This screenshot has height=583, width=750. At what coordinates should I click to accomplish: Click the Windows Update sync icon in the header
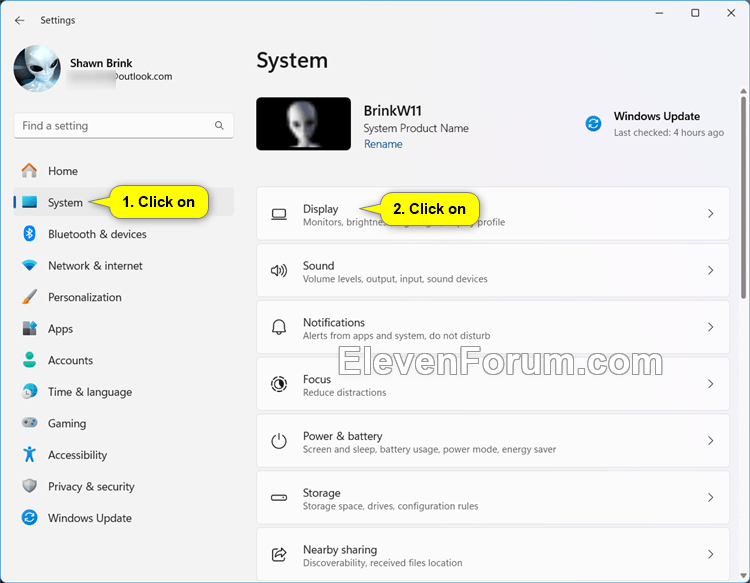(593, 123)
